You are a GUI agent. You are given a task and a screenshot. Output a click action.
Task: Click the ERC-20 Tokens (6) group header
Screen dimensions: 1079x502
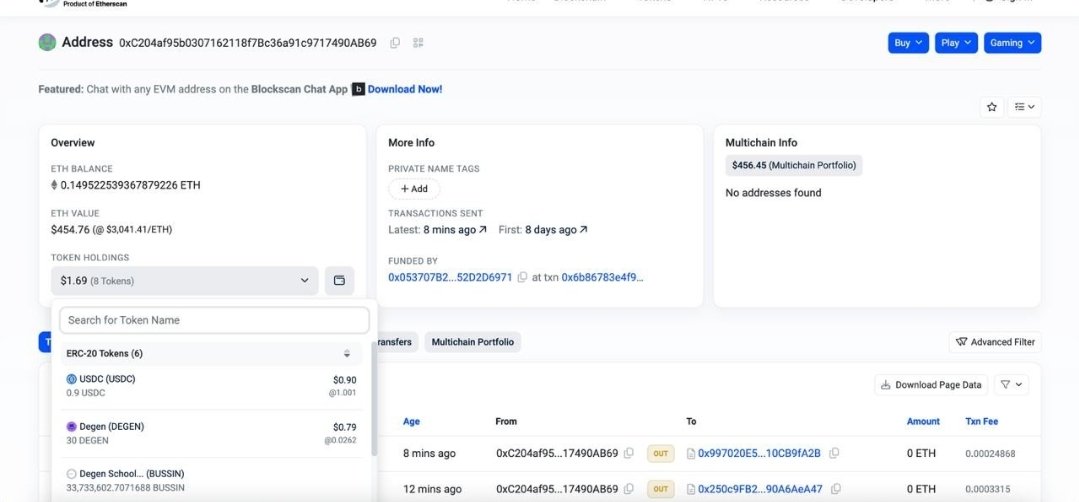[x=211, y=353]
